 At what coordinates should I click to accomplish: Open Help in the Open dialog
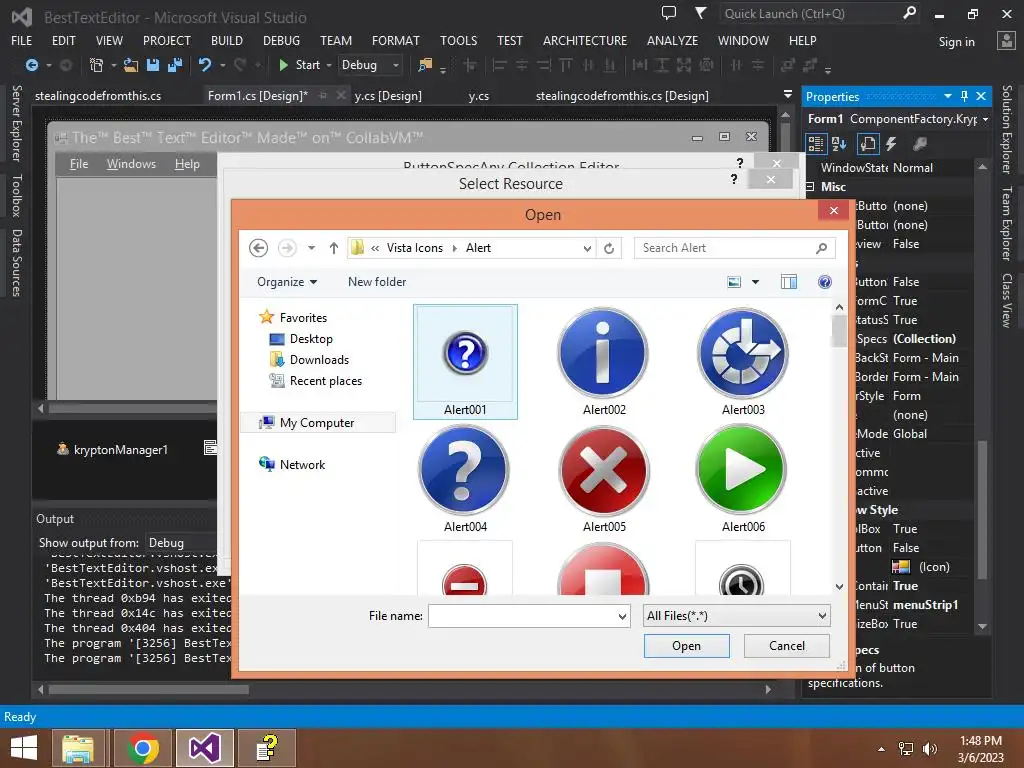pos(825,282)
